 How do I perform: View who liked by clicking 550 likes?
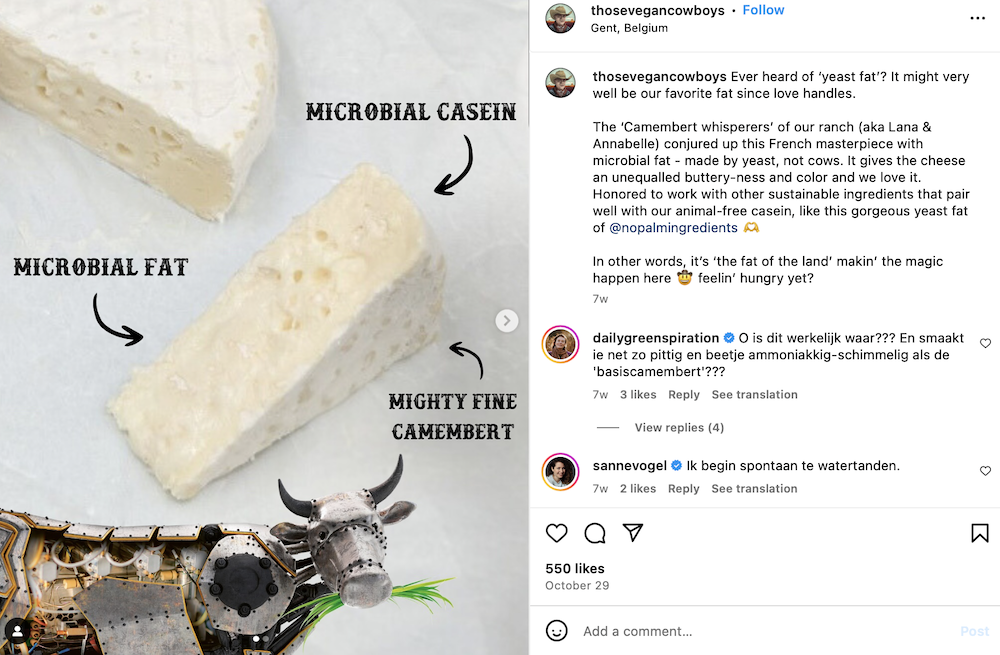coord(576,568)
